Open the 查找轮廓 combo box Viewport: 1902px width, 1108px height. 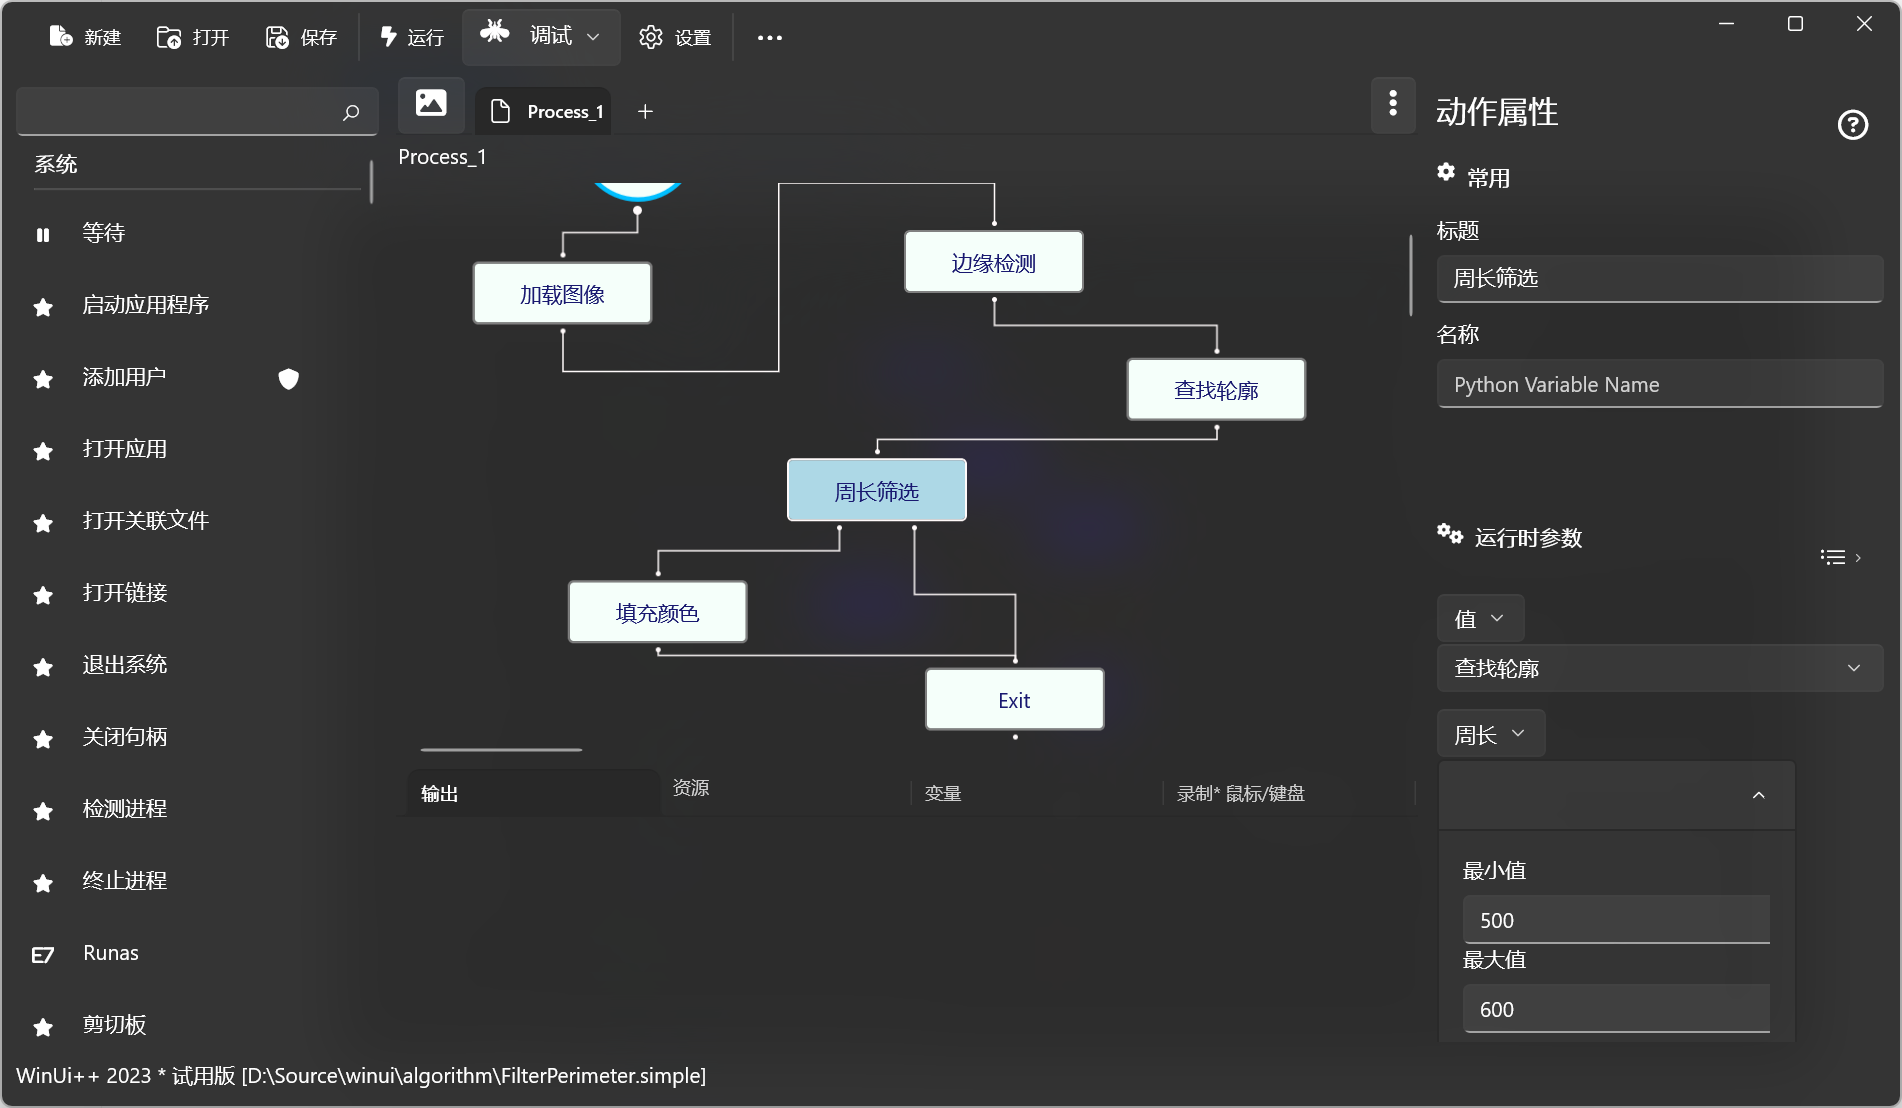click(1659, 668)
